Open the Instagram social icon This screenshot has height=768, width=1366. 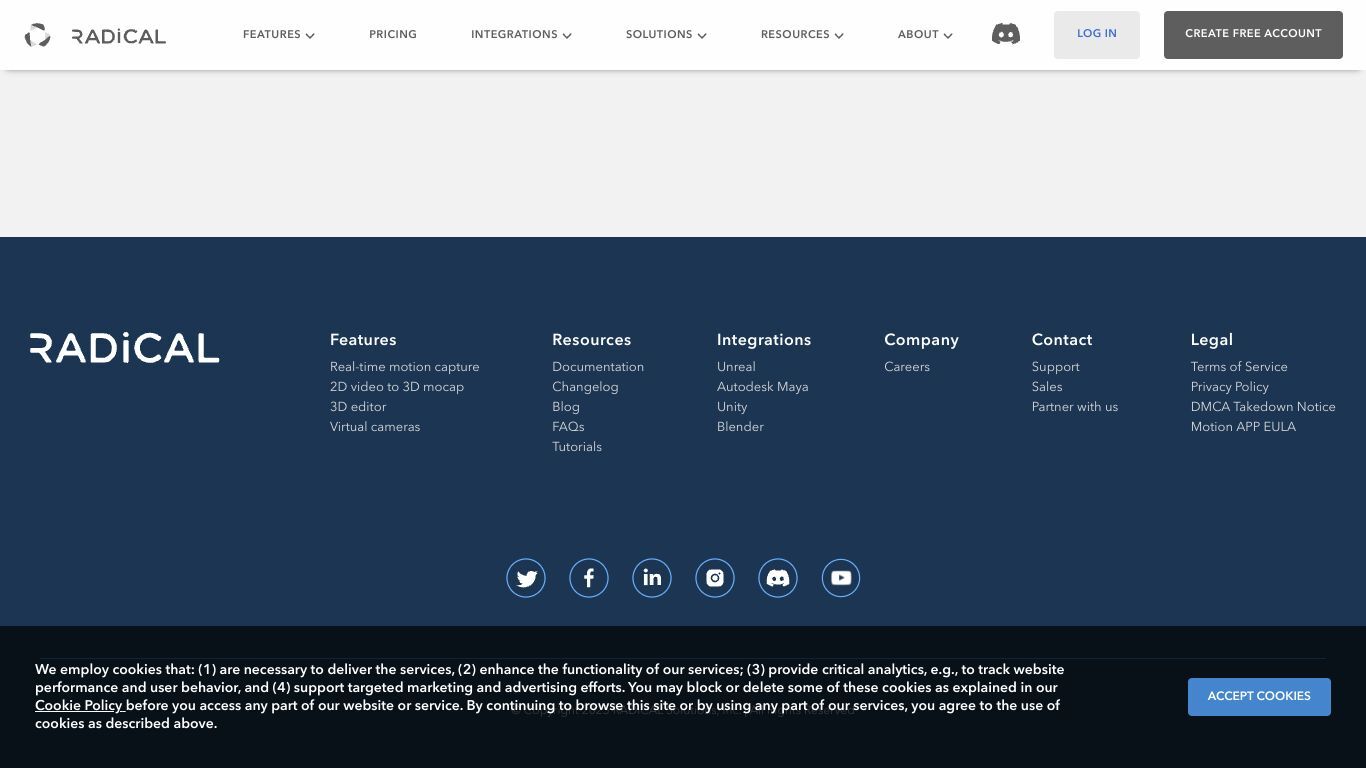point(715,578)
